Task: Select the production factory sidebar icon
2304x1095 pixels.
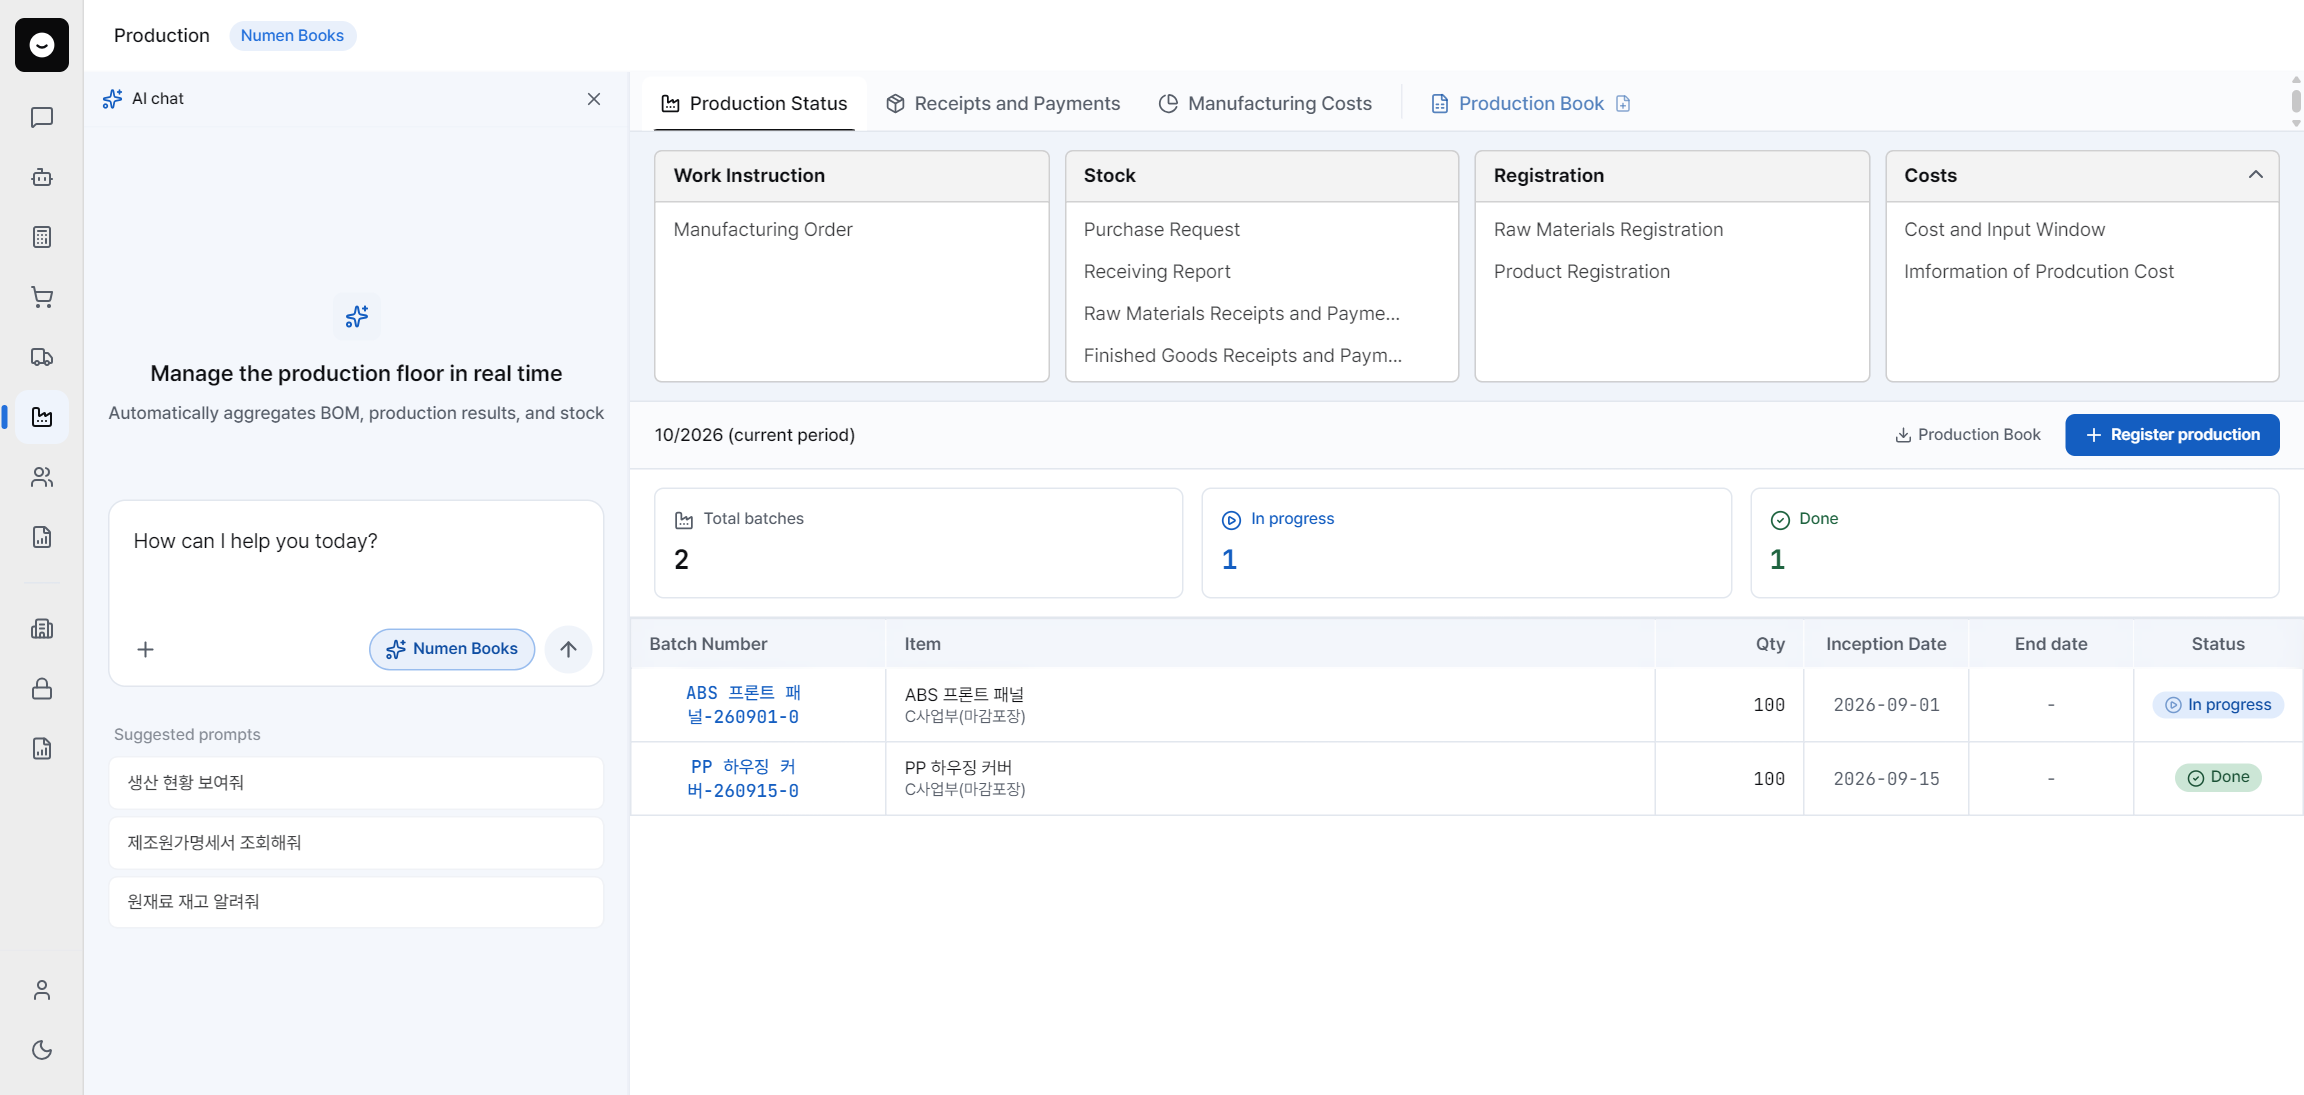Action: pos(42,417)
